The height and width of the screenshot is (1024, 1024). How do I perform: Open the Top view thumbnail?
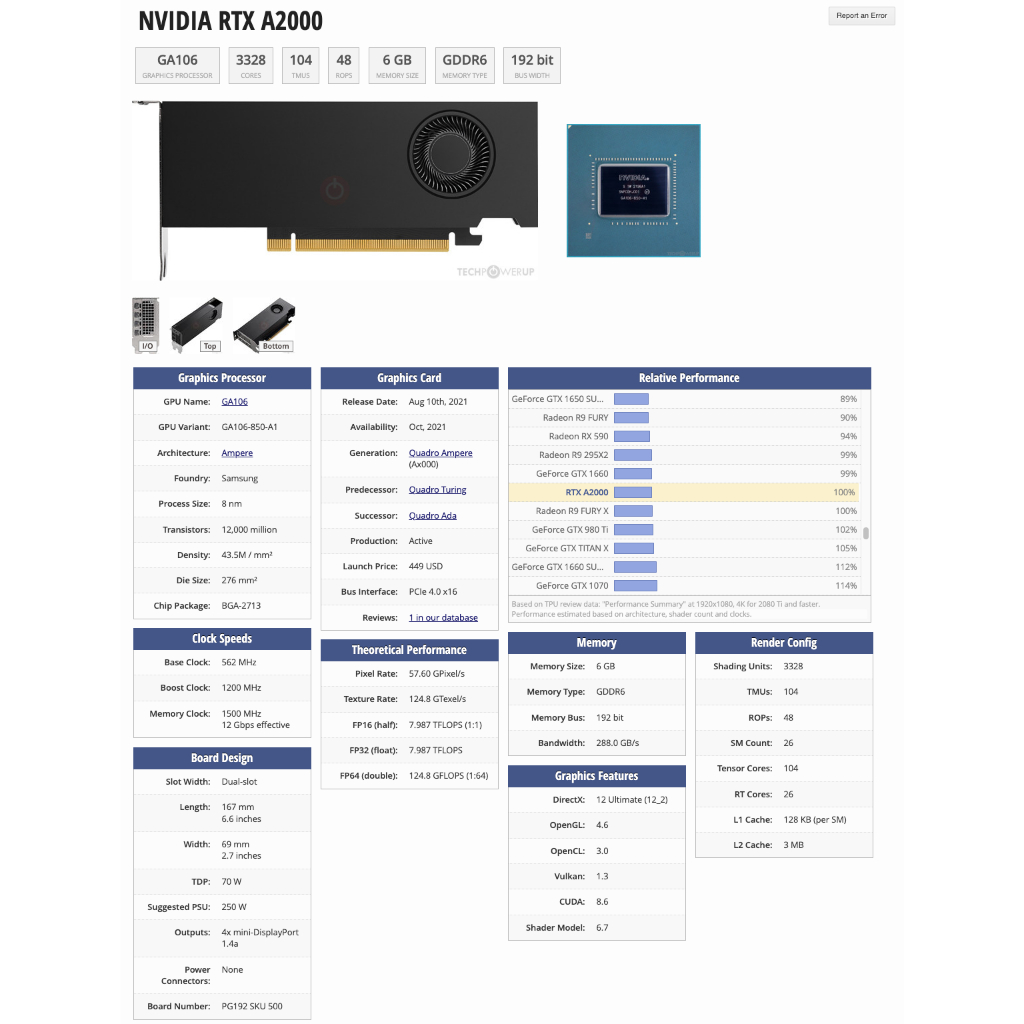[x=196, y=324]
